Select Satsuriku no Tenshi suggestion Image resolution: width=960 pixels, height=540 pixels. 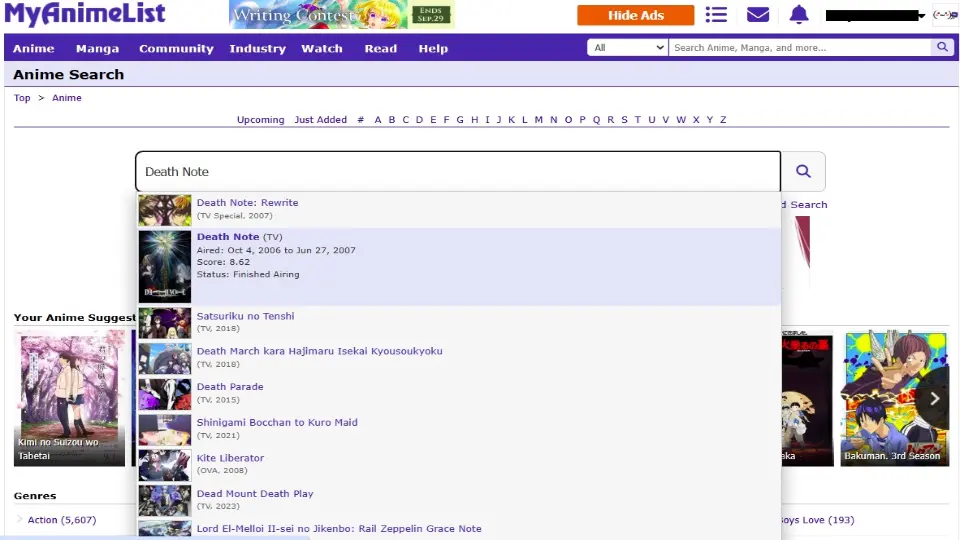[246, 316]
